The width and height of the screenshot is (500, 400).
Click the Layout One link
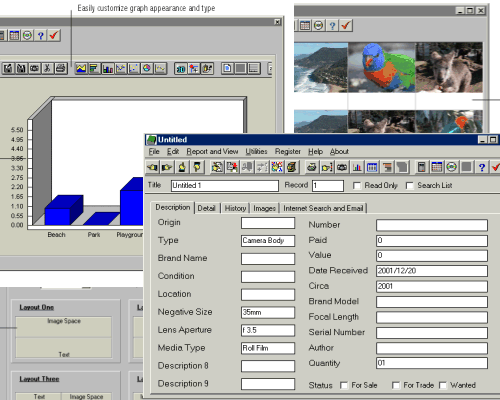click(37, 307)
